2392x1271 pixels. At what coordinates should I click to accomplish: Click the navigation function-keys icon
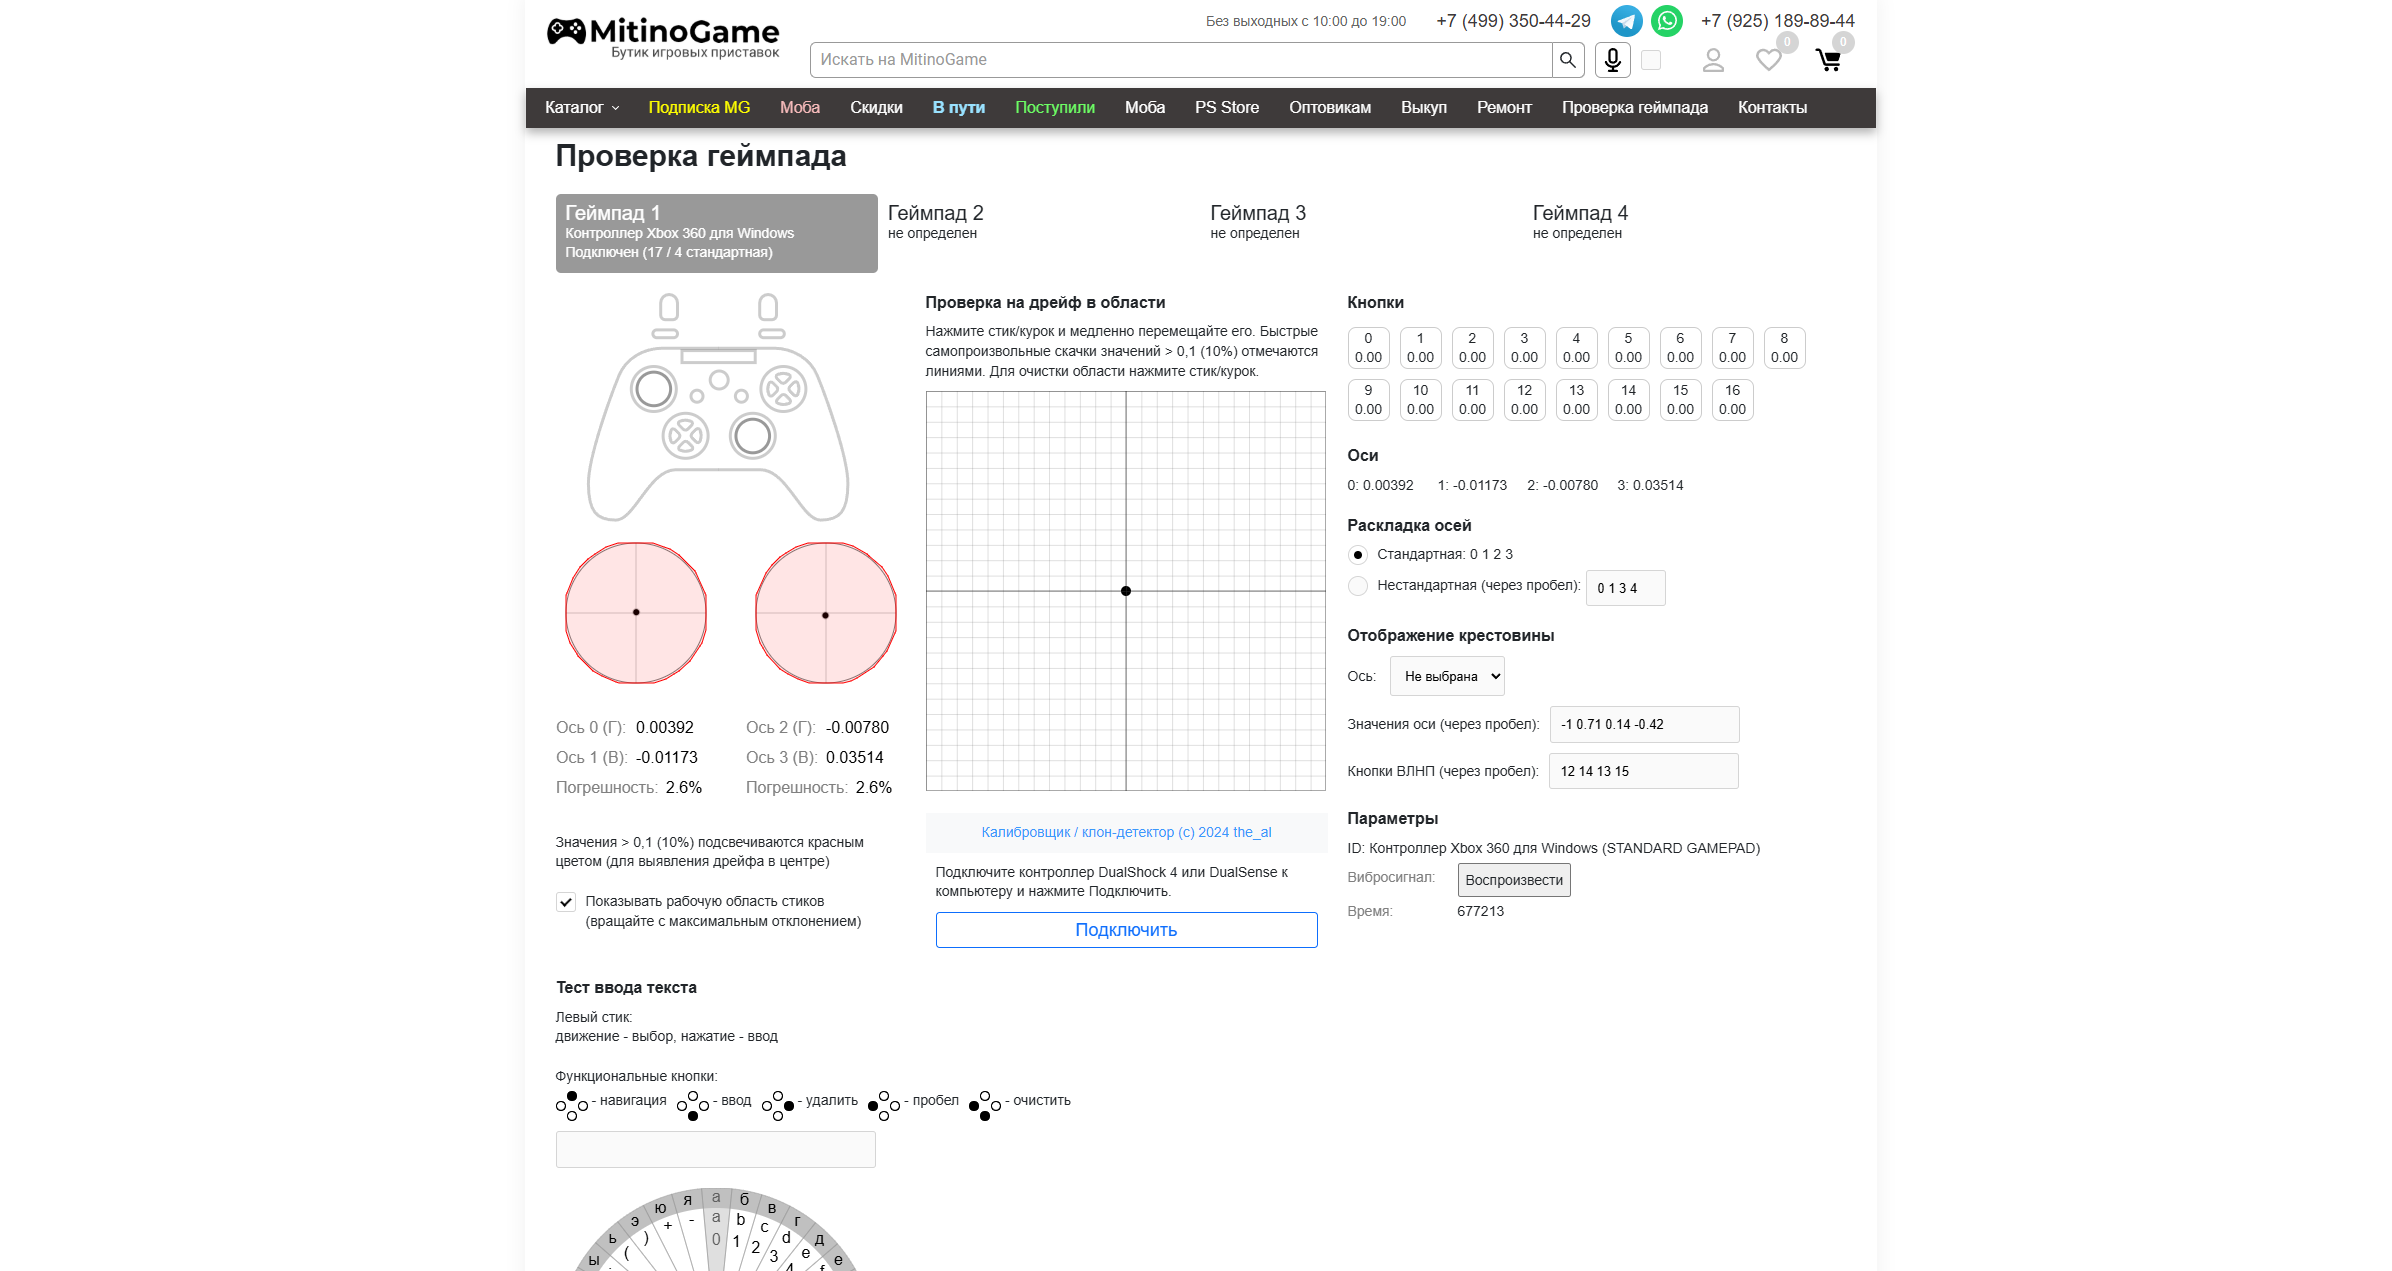[572, 1105]
